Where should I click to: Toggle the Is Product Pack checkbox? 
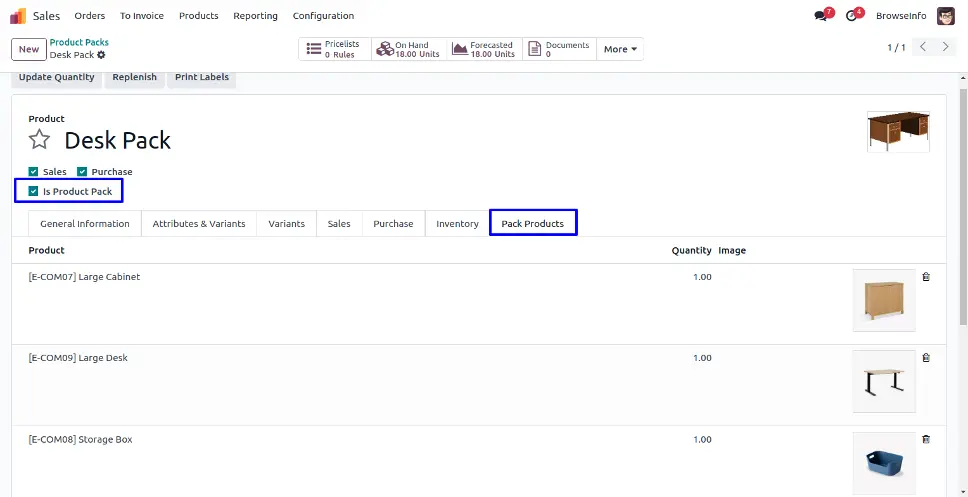pyautogui.click(x=34, y=191)
